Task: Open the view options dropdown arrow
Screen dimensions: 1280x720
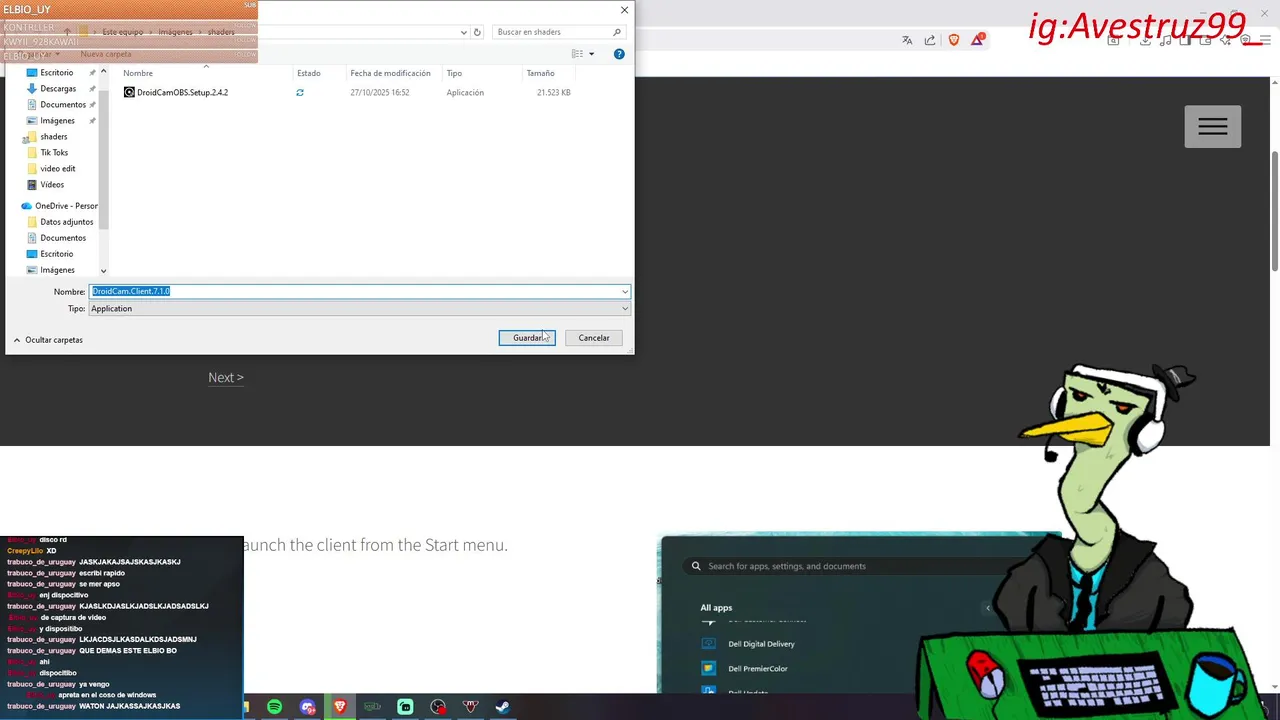Action: [x=592, y=54]
